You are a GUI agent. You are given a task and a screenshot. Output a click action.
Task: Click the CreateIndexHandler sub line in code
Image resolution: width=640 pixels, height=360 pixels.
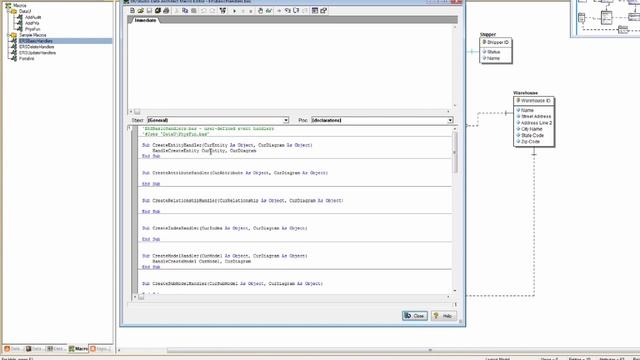click(224, 228)
